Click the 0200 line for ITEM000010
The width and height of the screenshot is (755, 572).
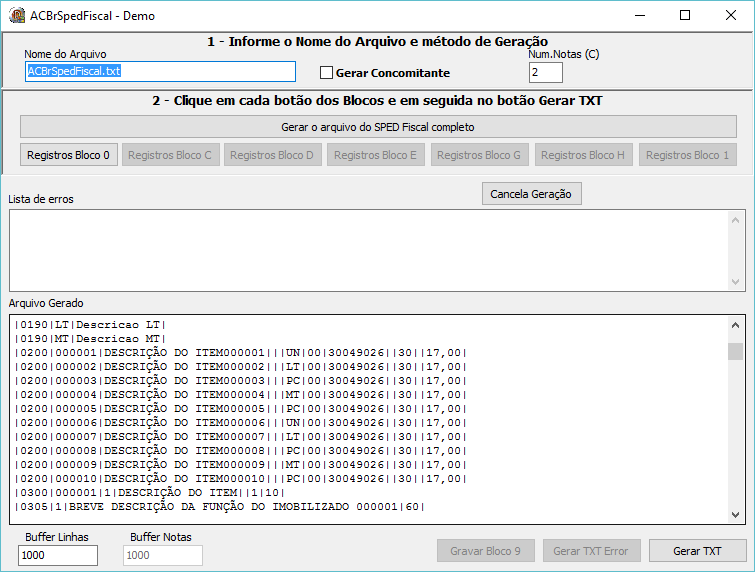241,479
